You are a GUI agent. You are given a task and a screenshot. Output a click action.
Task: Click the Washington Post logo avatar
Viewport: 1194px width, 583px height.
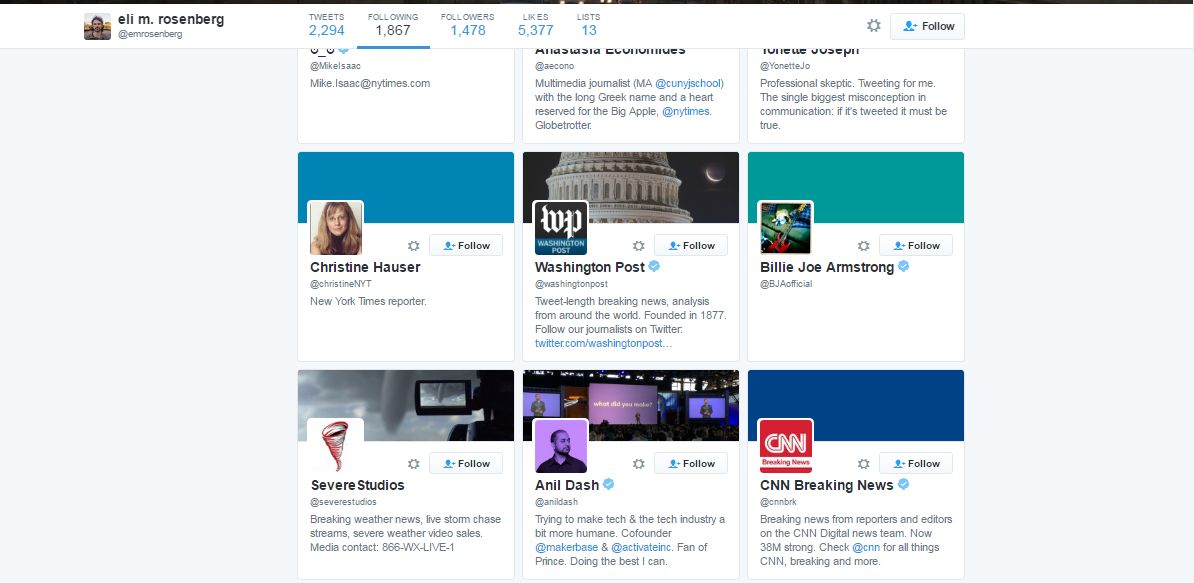560,228
